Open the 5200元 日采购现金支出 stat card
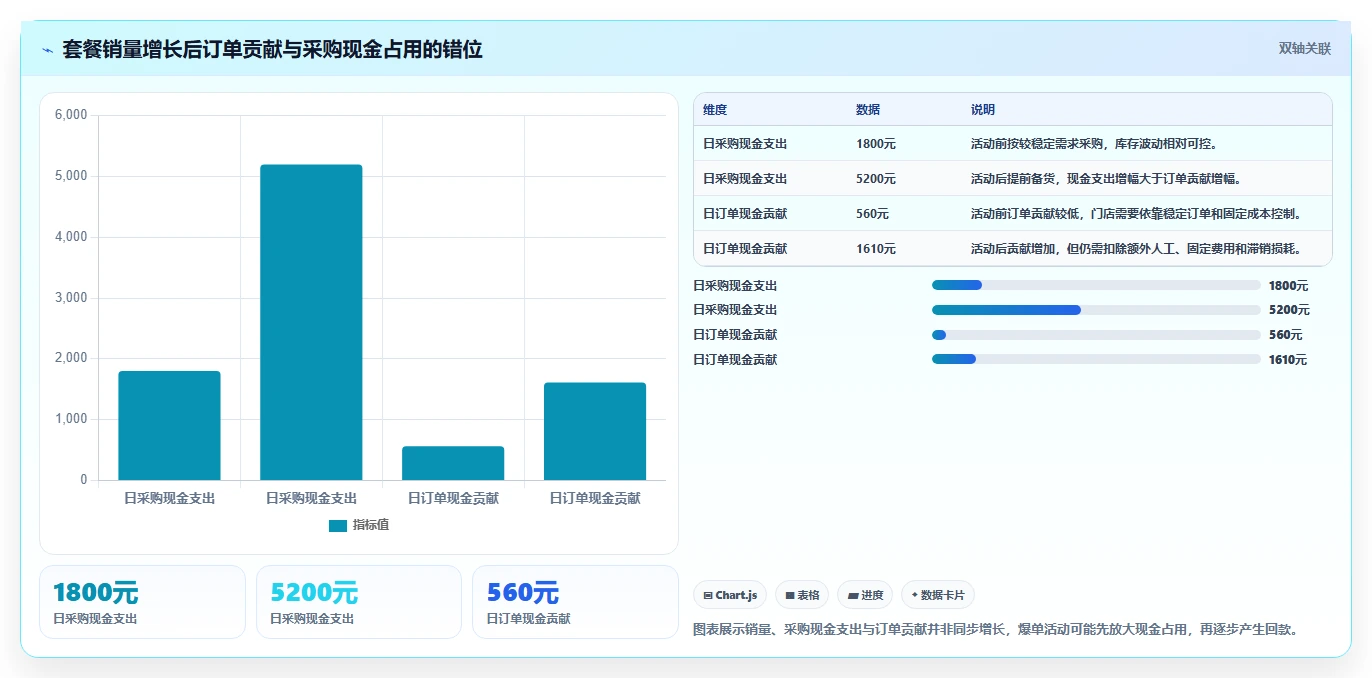The width and height of the screenshot is (1372, 678). click(x=359, y=602)
